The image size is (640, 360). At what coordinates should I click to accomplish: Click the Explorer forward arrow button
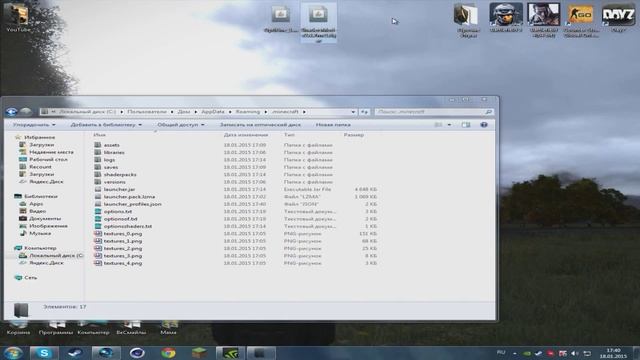pyautogui.click(x=26, y=111)
